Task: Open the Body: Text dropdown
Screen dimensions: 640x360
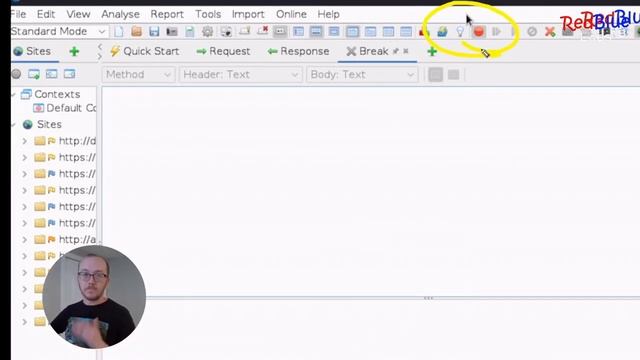Action: click(x=362, y=75)
